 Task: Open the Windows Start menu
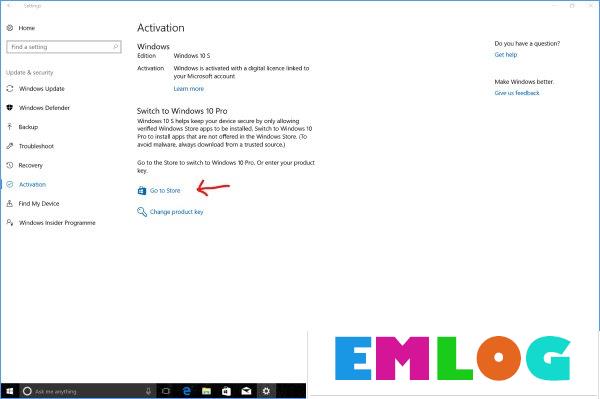[10, 391]
